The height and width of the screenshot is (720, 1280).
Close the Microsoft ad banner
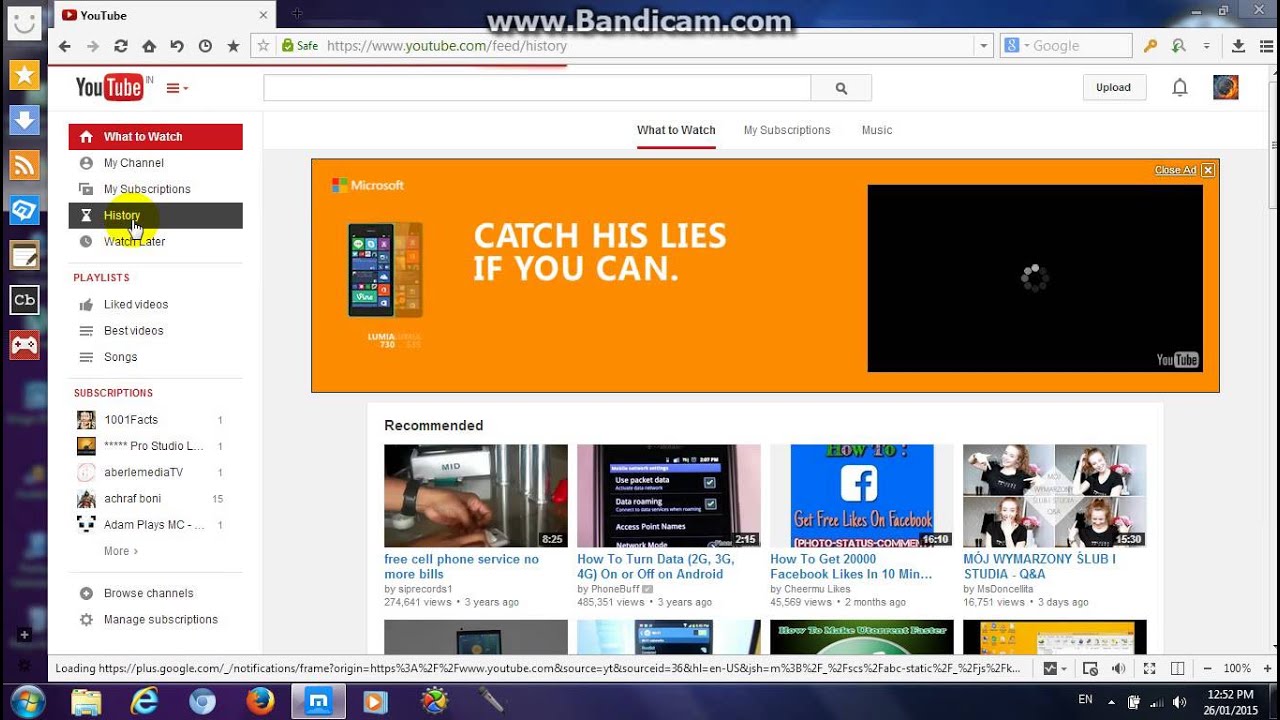click(1208, 170)
